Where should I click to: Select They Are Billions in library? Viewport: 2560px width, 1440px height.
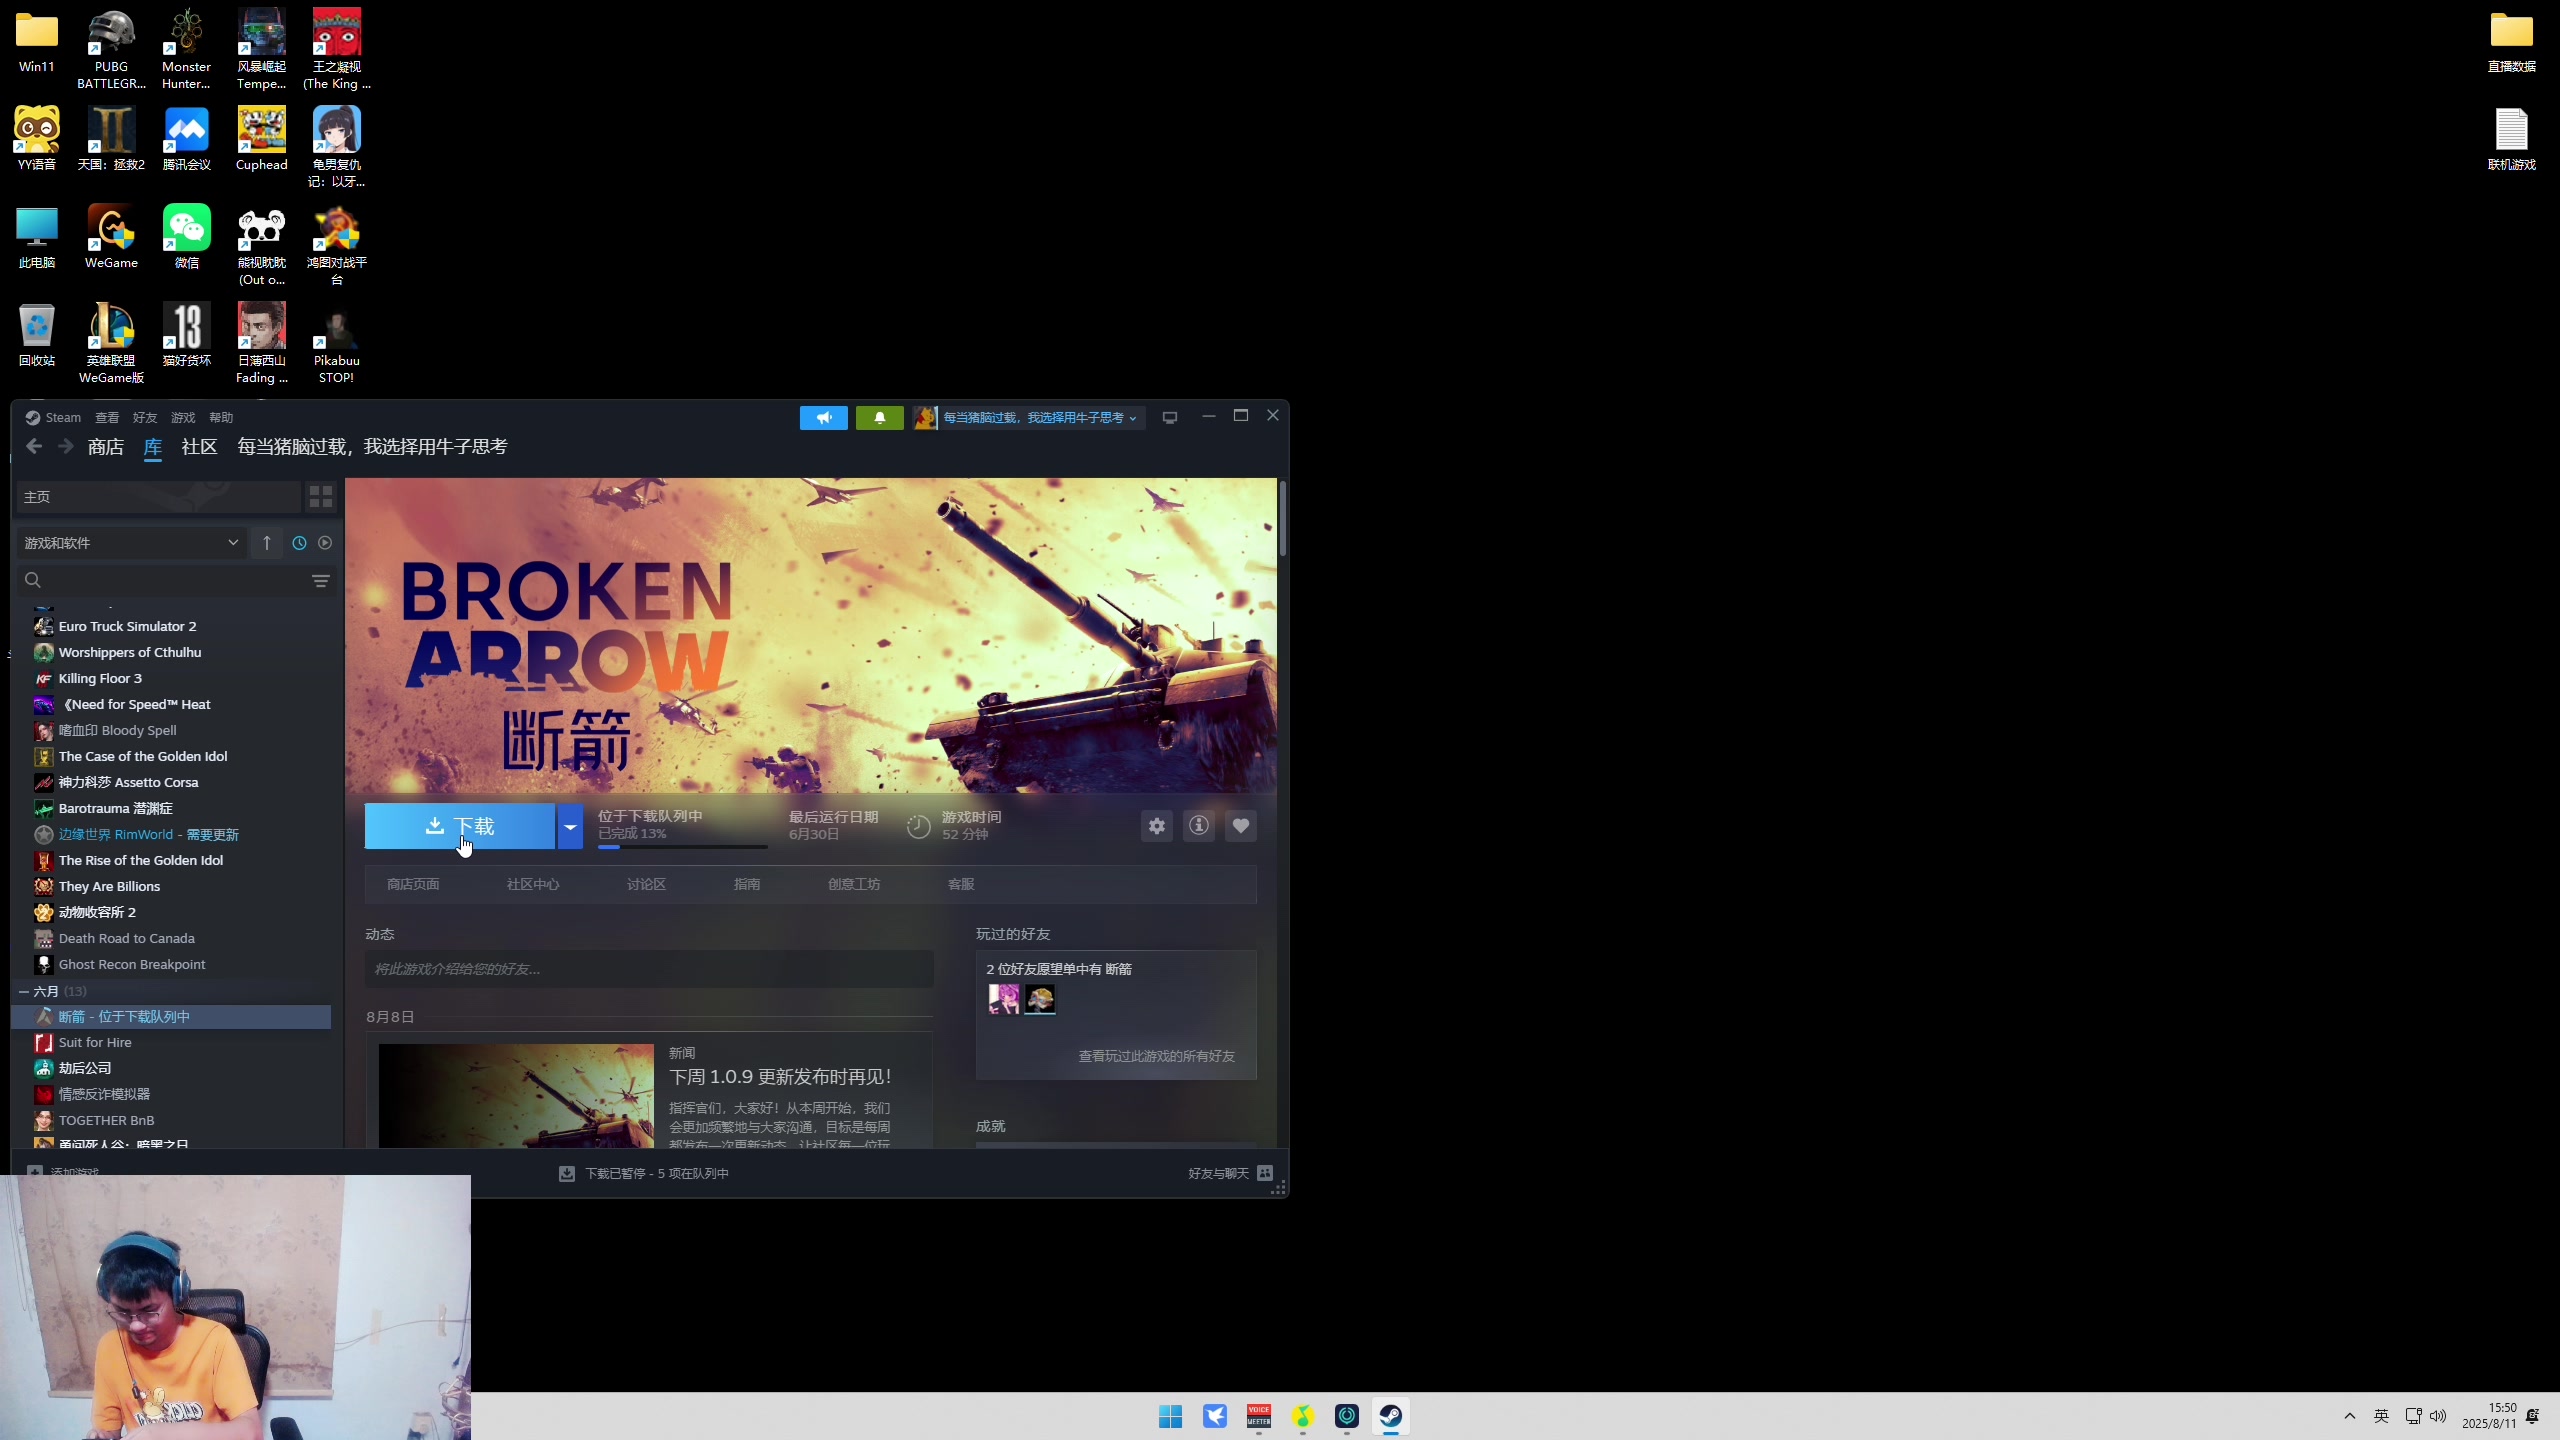pos(109,887)
